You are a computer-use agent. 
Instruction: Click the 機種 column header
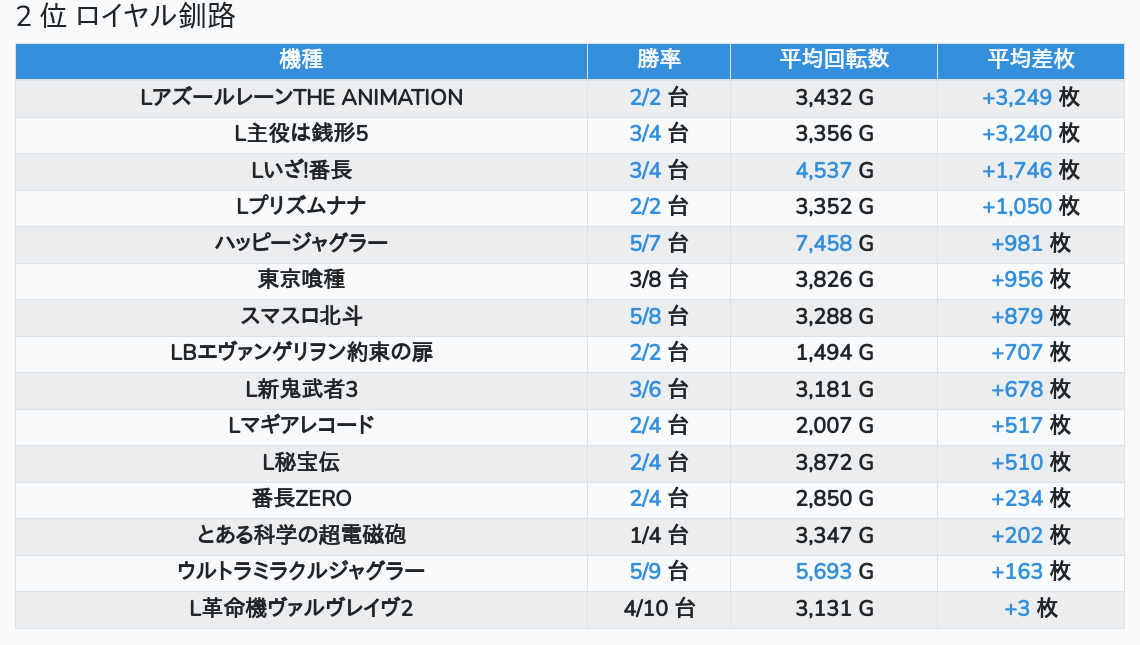point(301,60)
